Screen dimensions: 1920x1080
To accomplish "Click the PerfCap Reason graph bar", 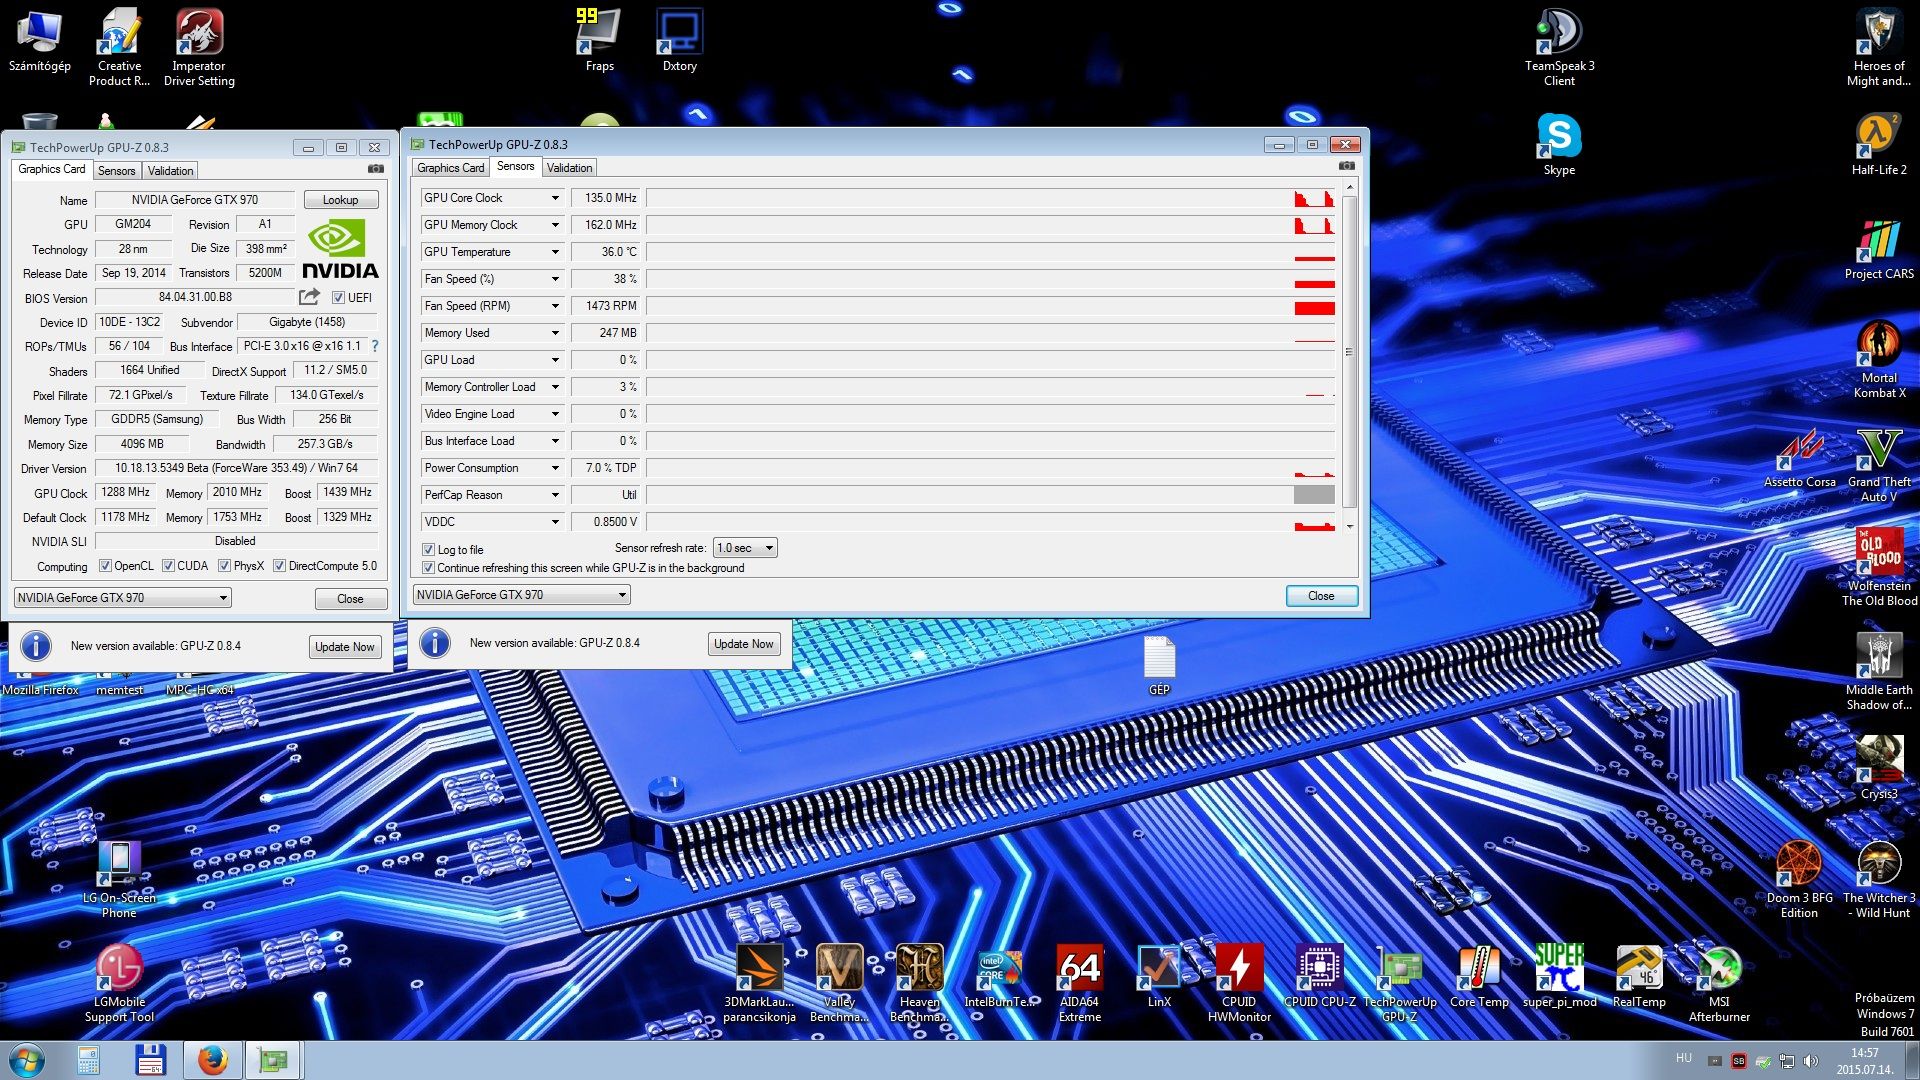I will pyautogui.click(x=990, y=495).
